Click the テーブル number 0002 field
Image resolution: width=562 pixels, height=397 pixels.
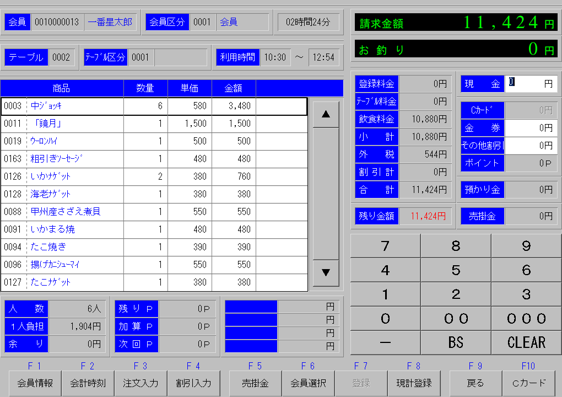click(x=61, y=57)
